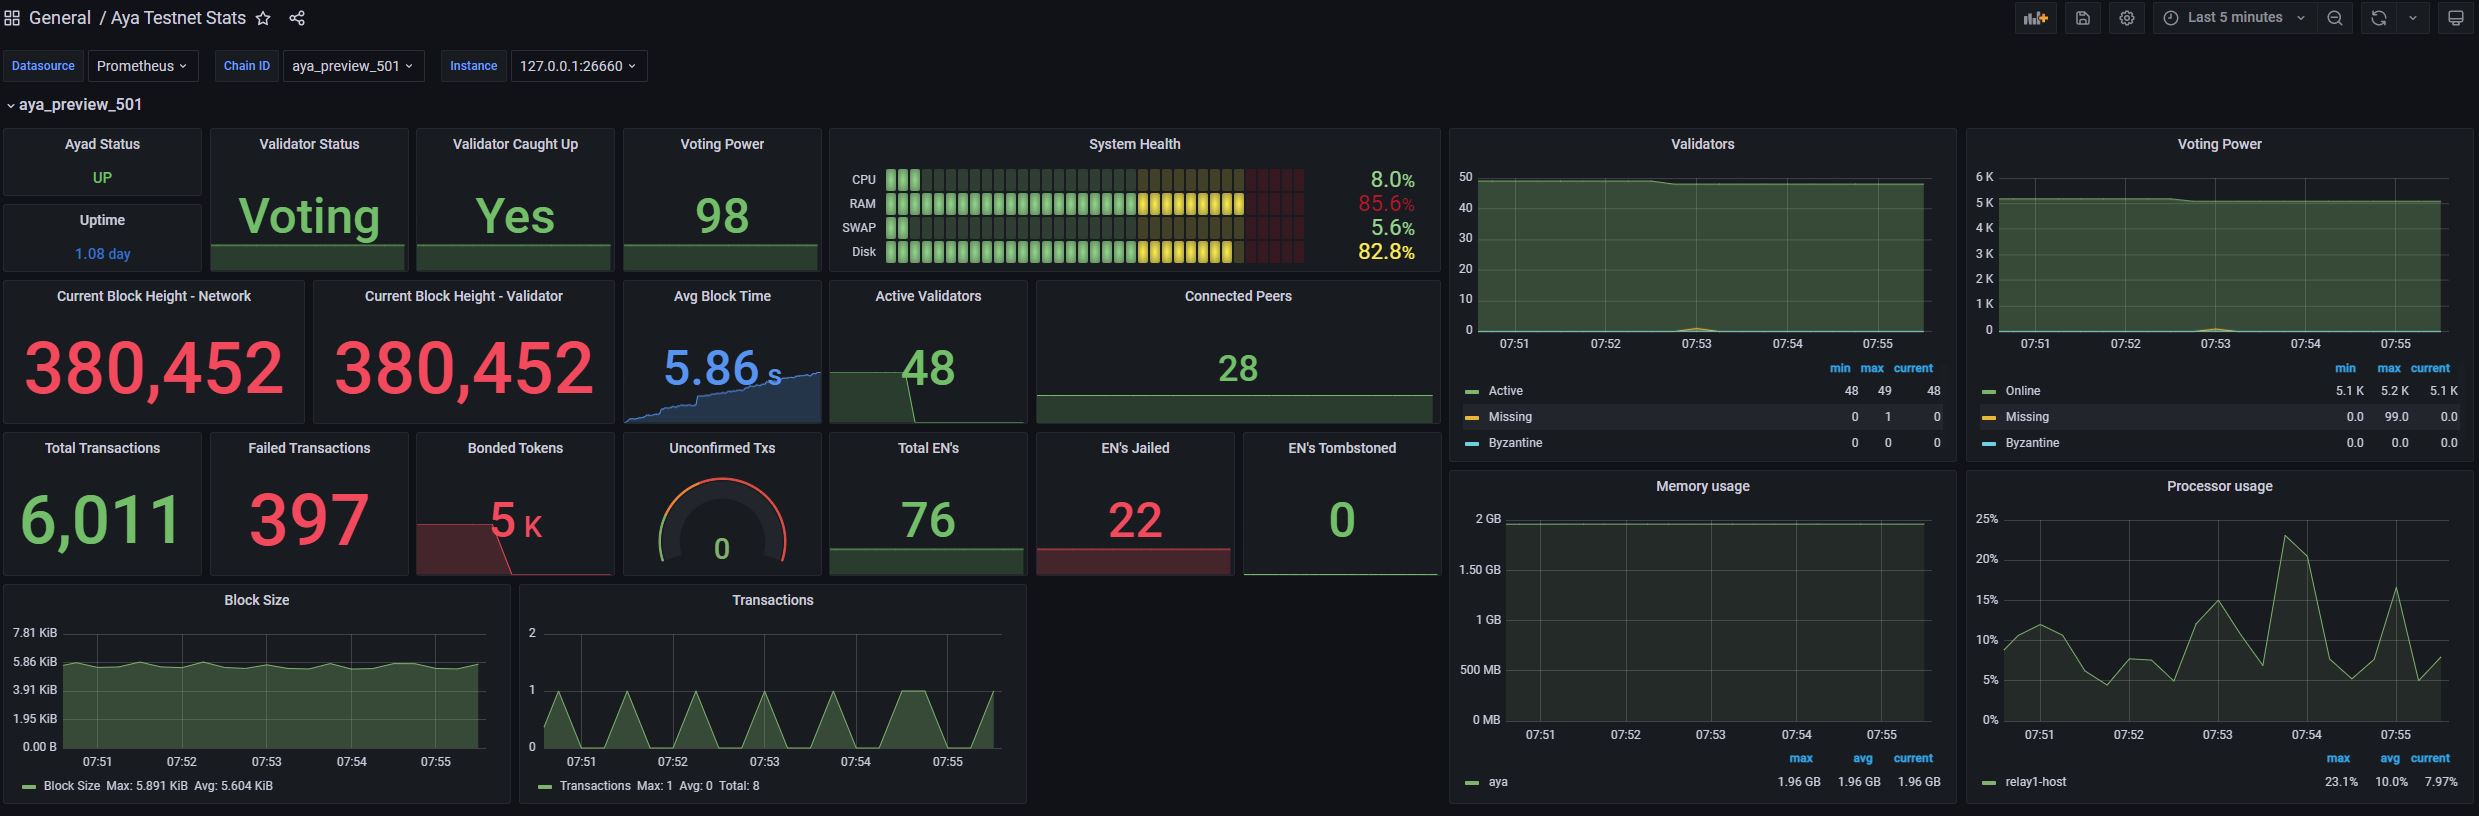Open the Last 5 minutes time picker
Image resolution: width=2479 pixels, height=816 pixels.
pos(2234,18)
